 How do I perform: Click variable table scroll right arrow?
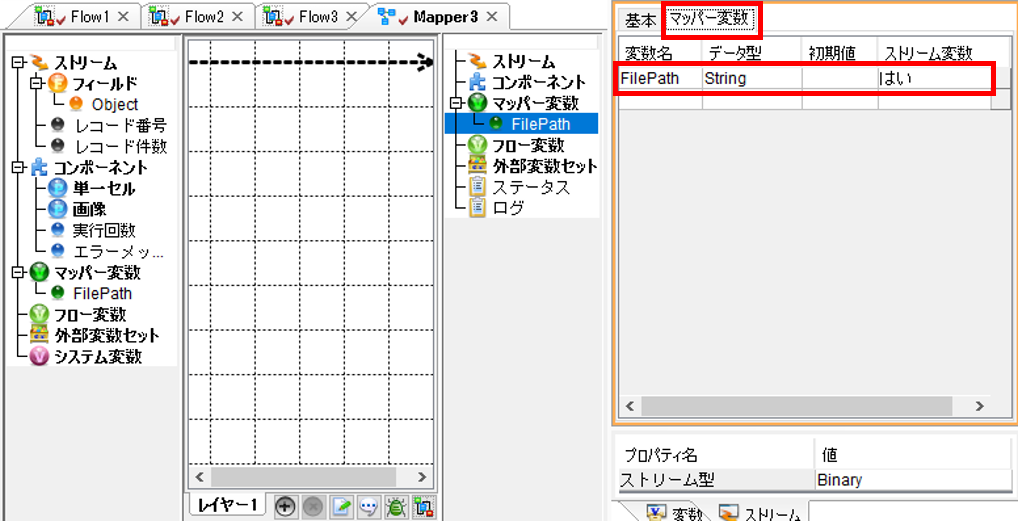[x=980, y=405]
